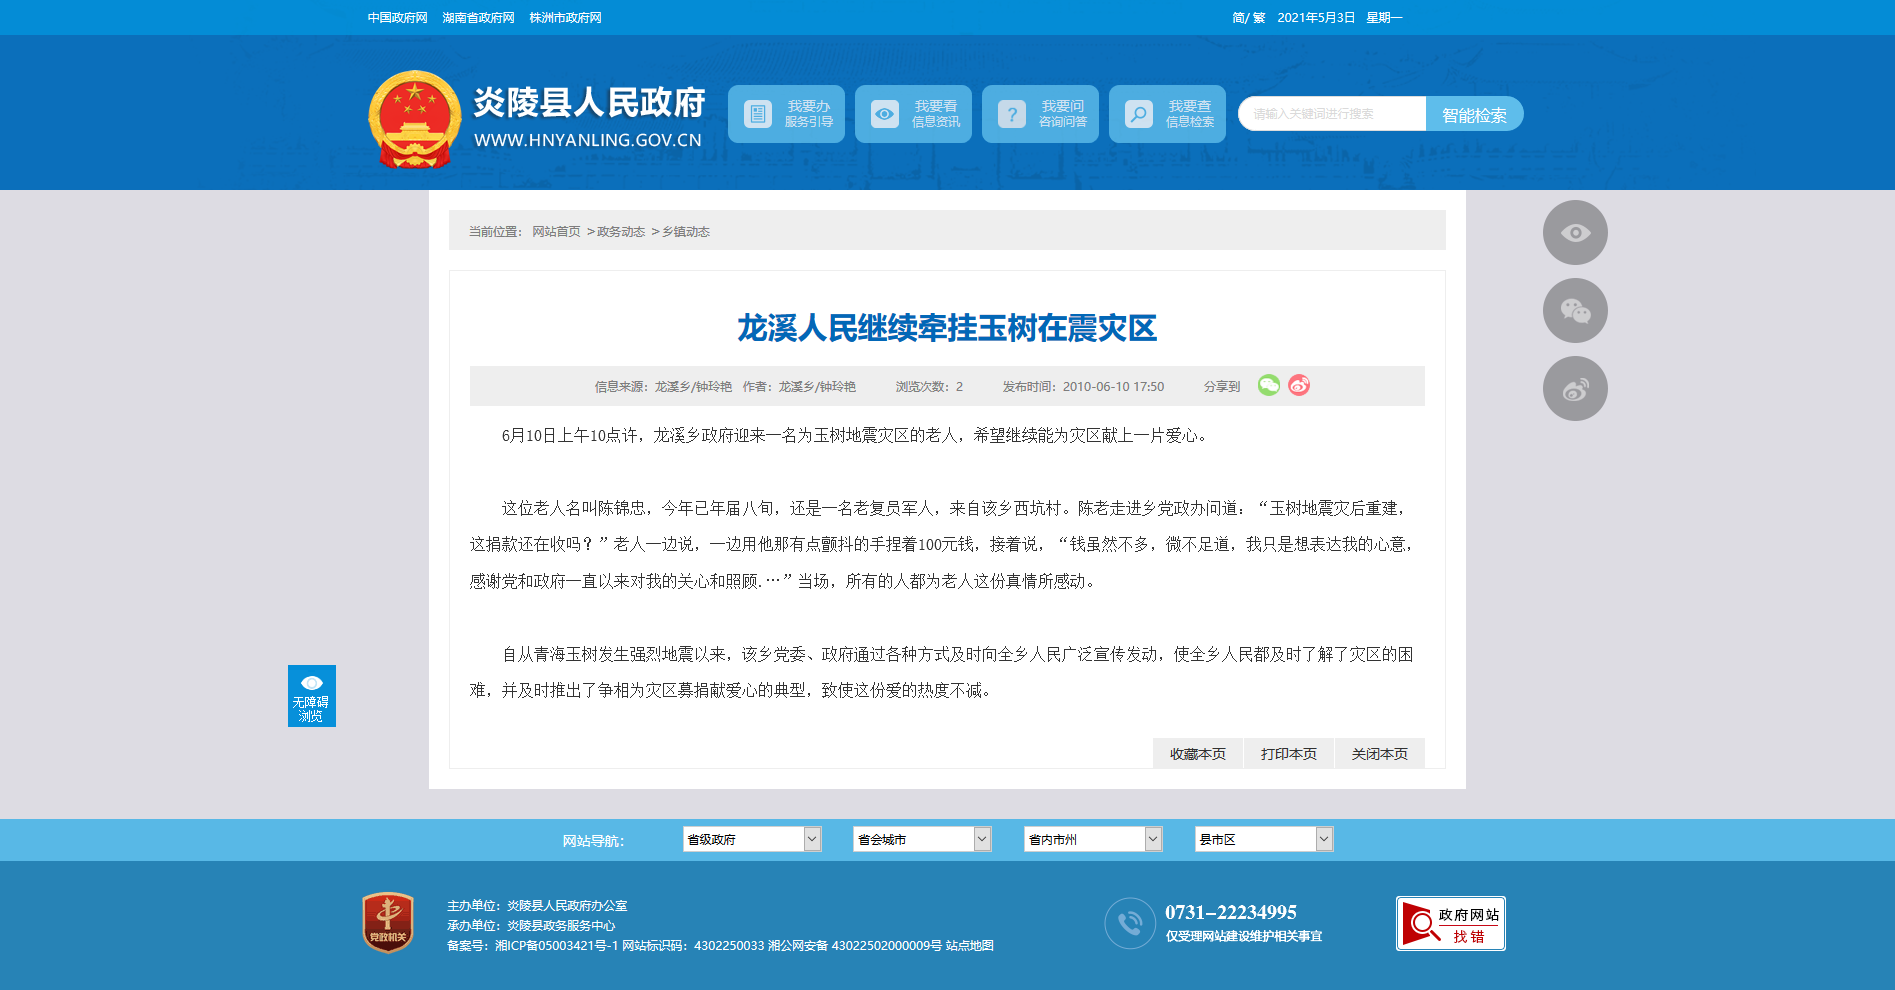
Task: Share article via red Weibo icon
Action: pos(1299,385)
